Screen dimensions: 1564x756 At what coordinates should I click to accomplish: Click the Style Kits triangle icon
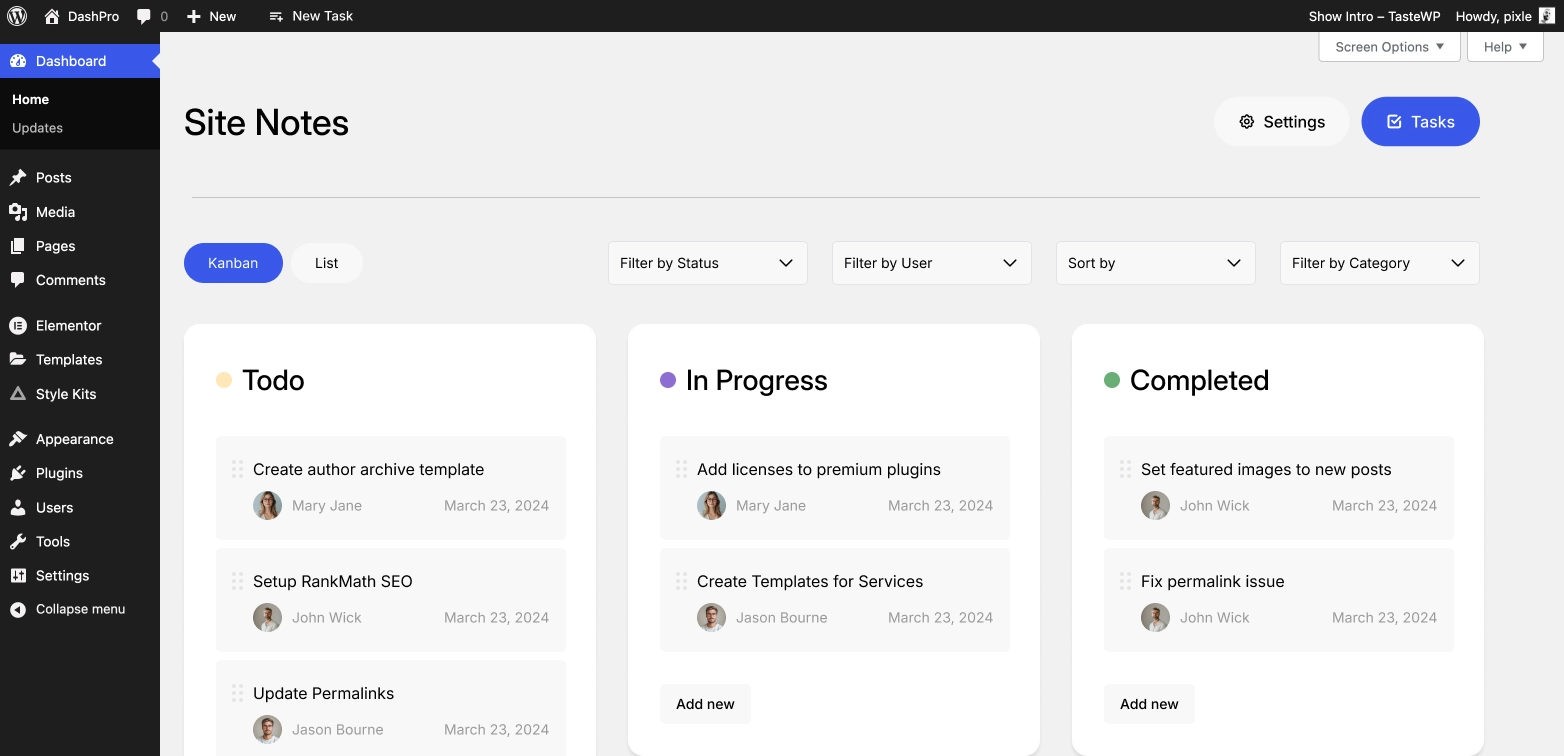pos(18,394)
